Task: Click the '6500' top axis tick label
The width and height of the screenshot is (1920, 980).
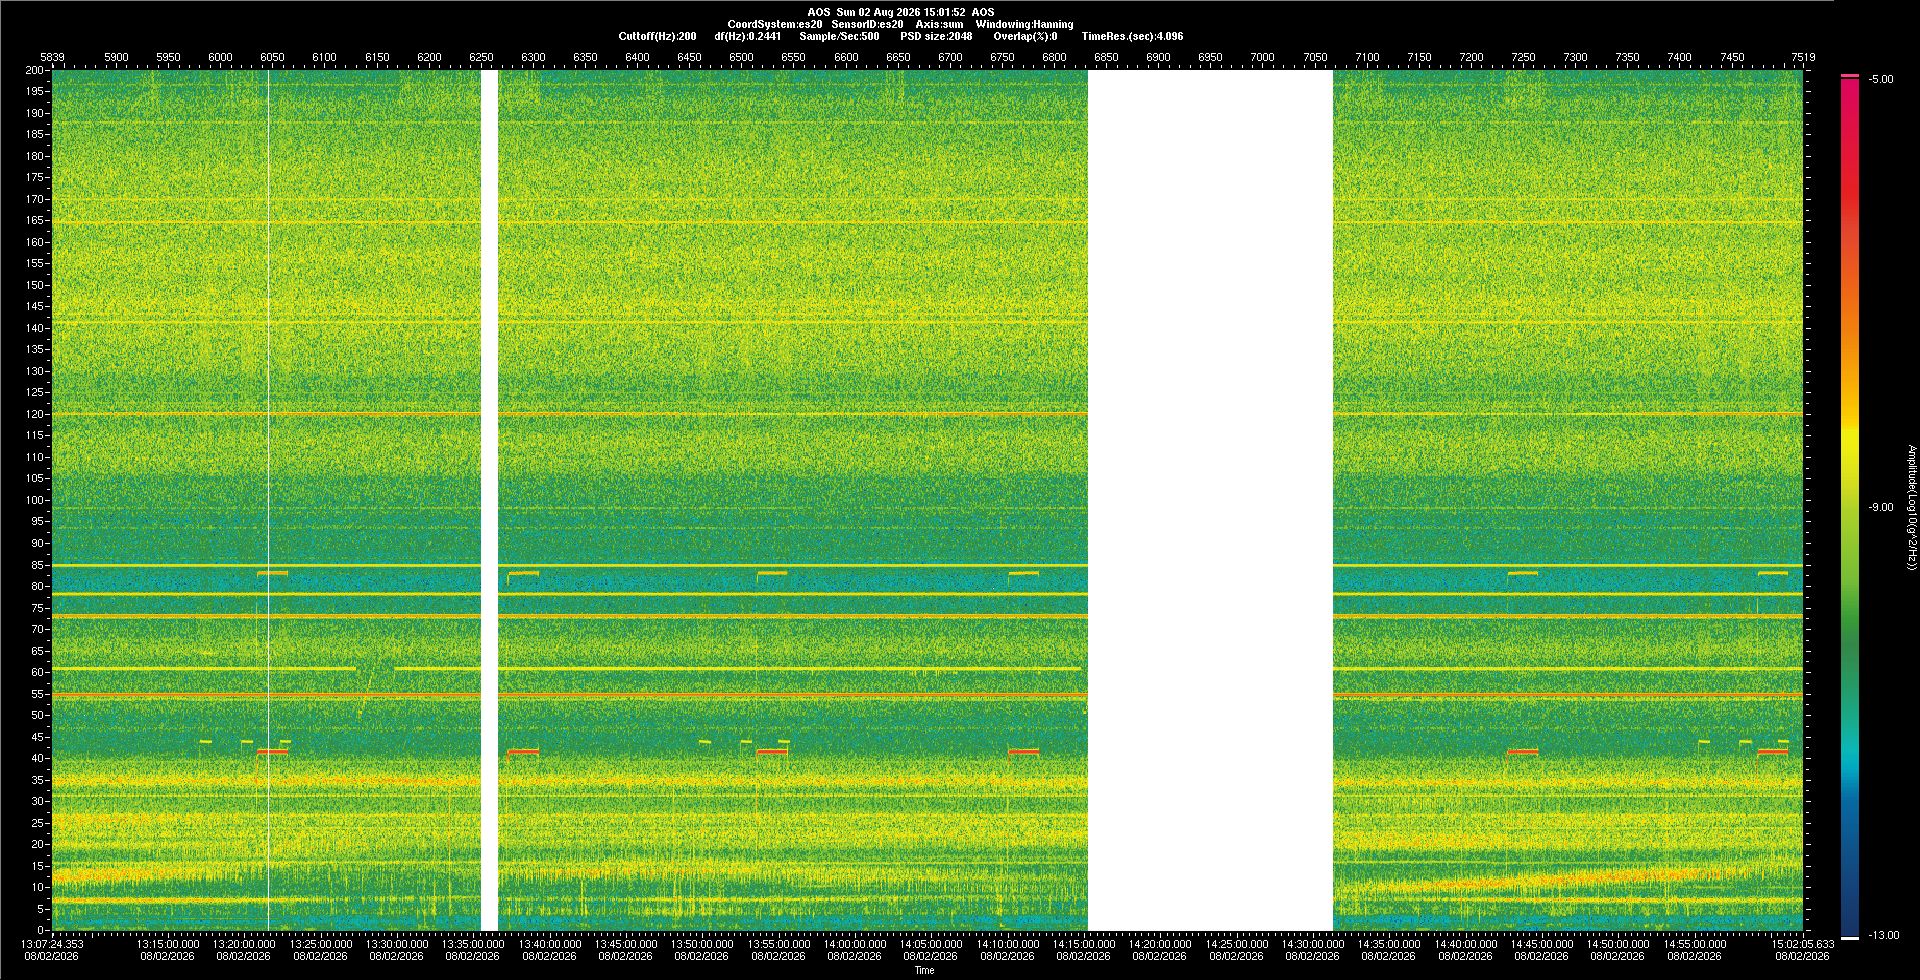Action: point(741,57)
